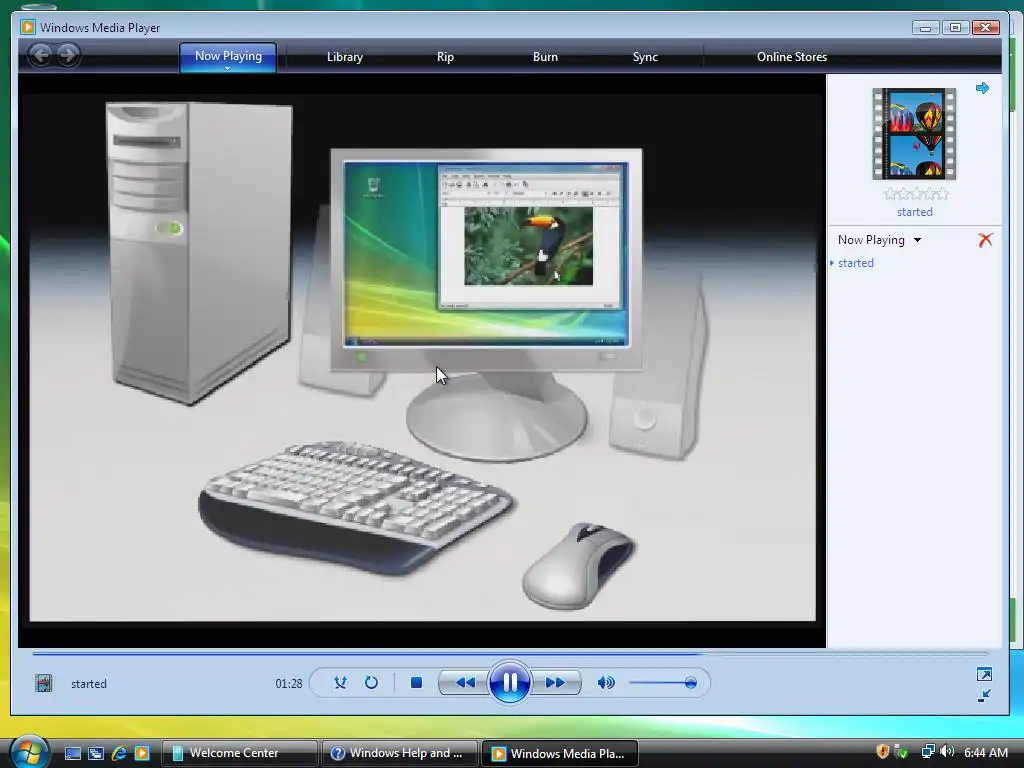The image size is (1024, 768).
Task: Open the system volume tray icon
Action: [947, 752]
